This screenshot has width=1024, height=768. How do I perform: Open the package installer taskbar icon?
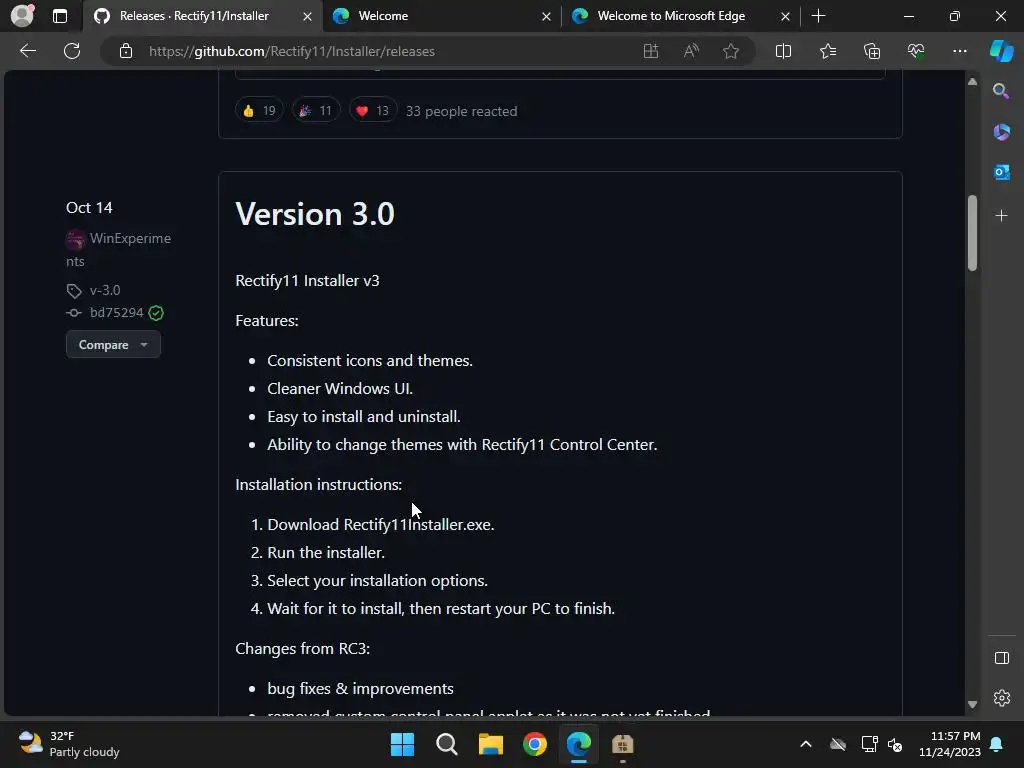pyautogui.click(x=622, y=744)
